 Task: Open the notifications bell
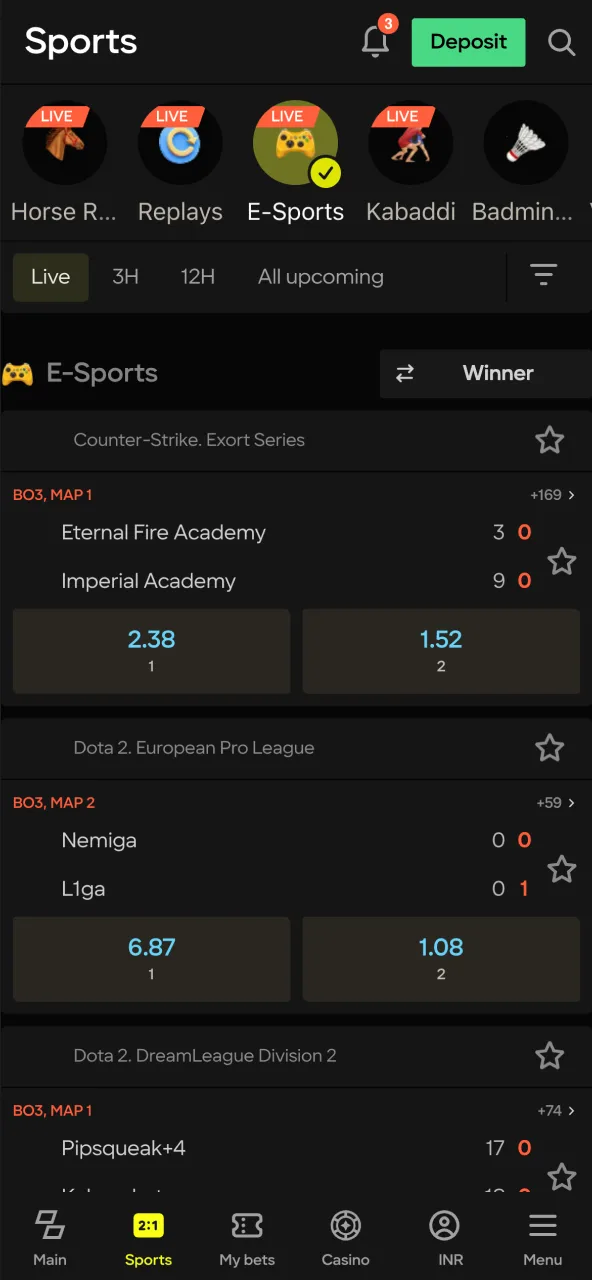pos(375,42)
